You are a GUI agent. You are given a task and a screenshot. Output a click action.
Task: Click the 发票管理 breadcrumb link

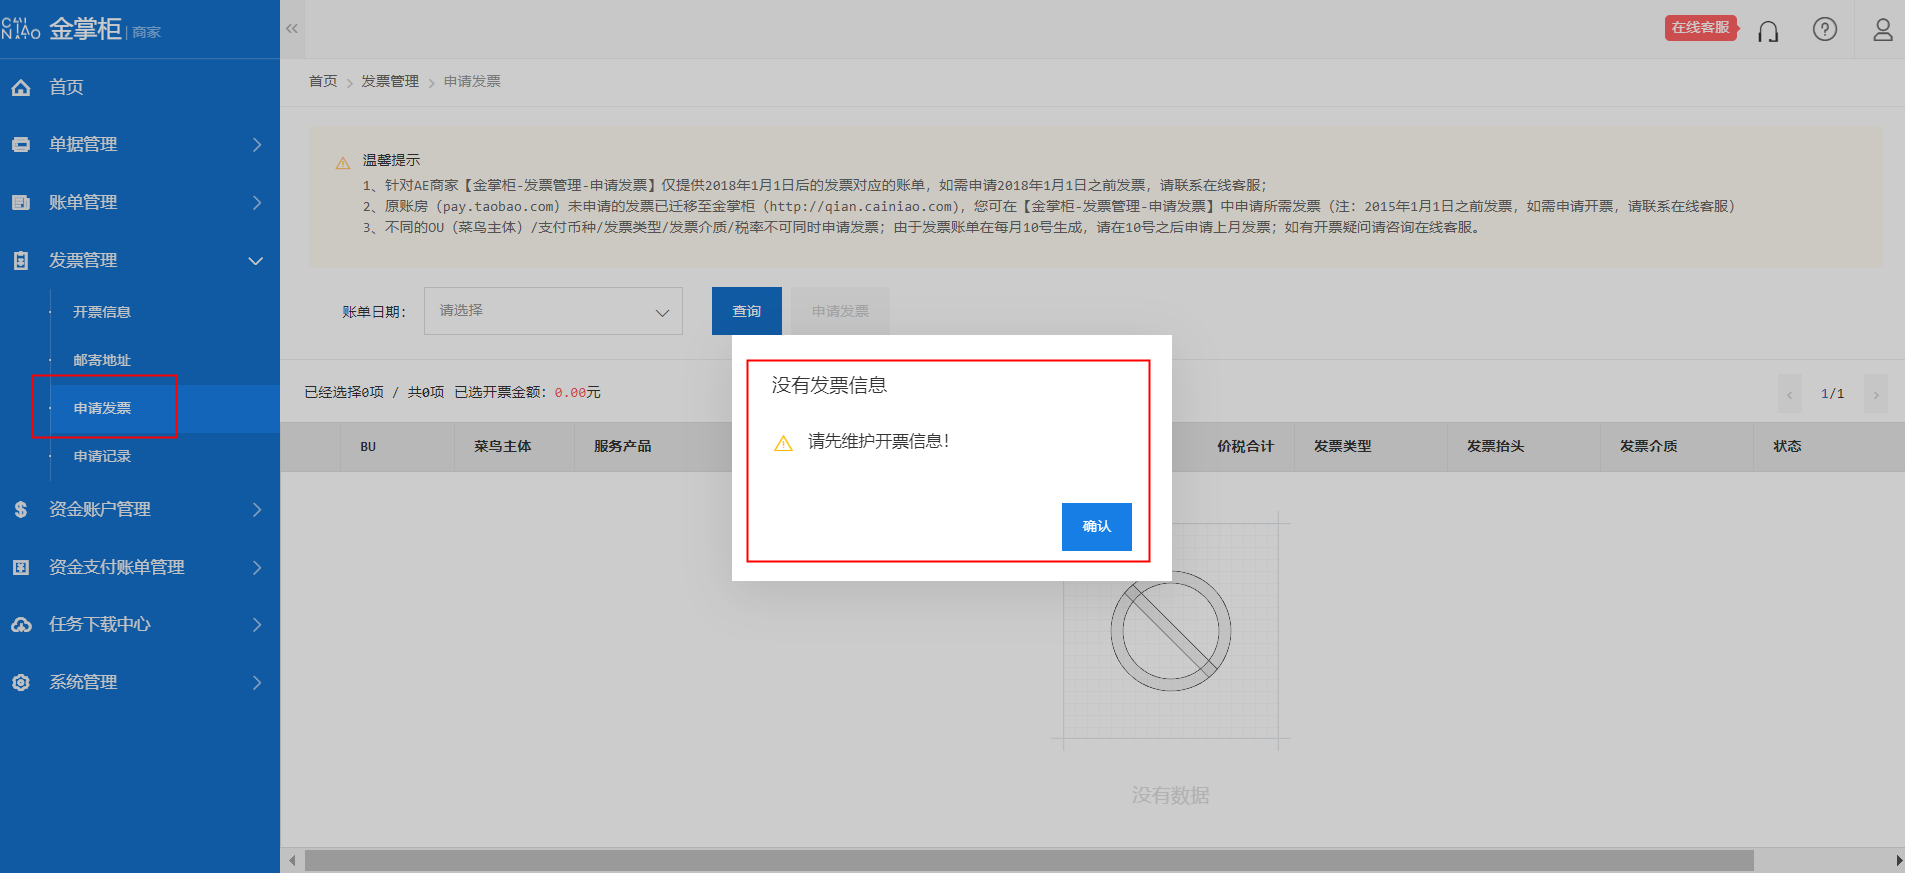coord(390,81)
